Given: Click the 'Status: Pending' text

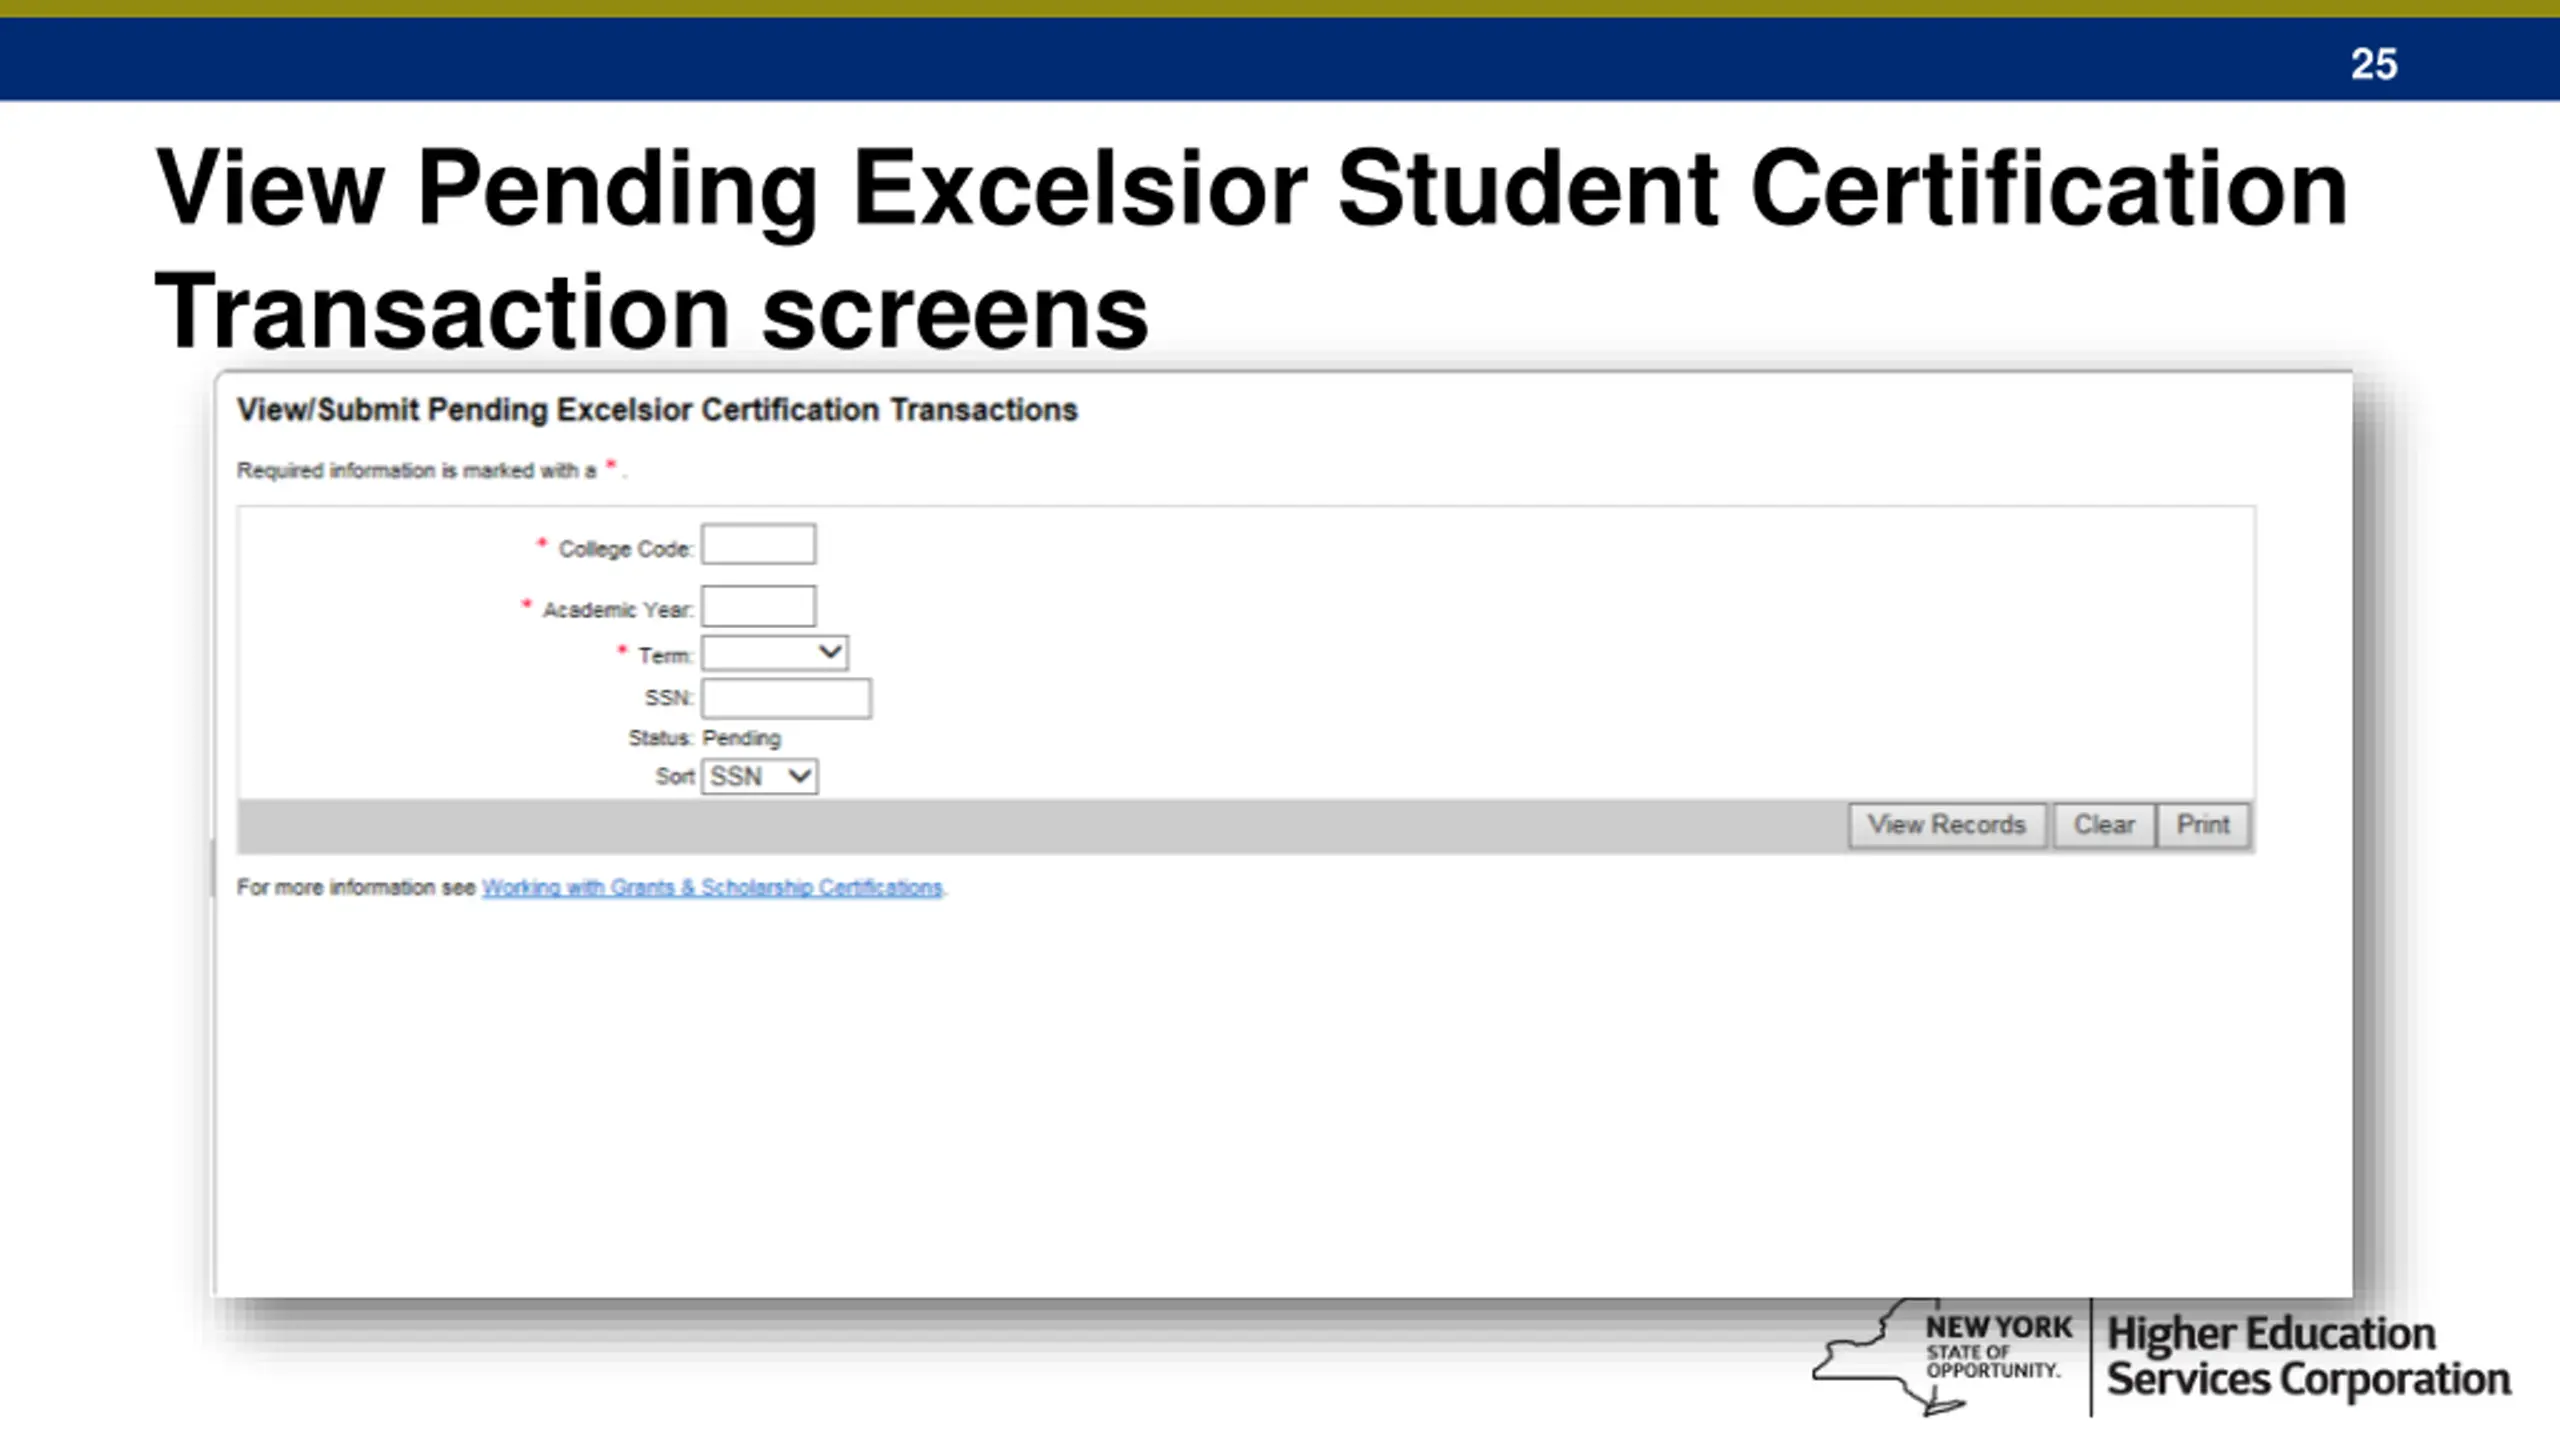Looking at the screenshot, I should click(x=704, y=738).
